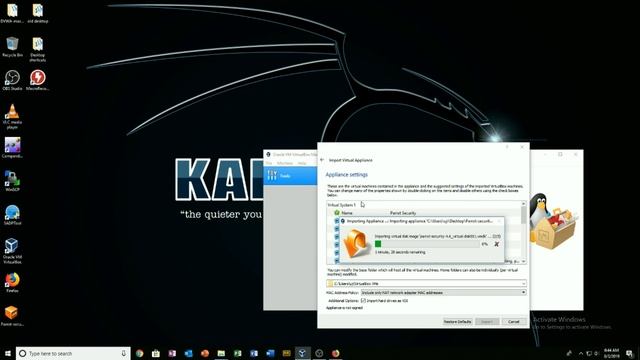The height and width of the screenshot is (360, 640).
Task: Launch the SADPTool desktop shortcut
Action: [12, 215]
